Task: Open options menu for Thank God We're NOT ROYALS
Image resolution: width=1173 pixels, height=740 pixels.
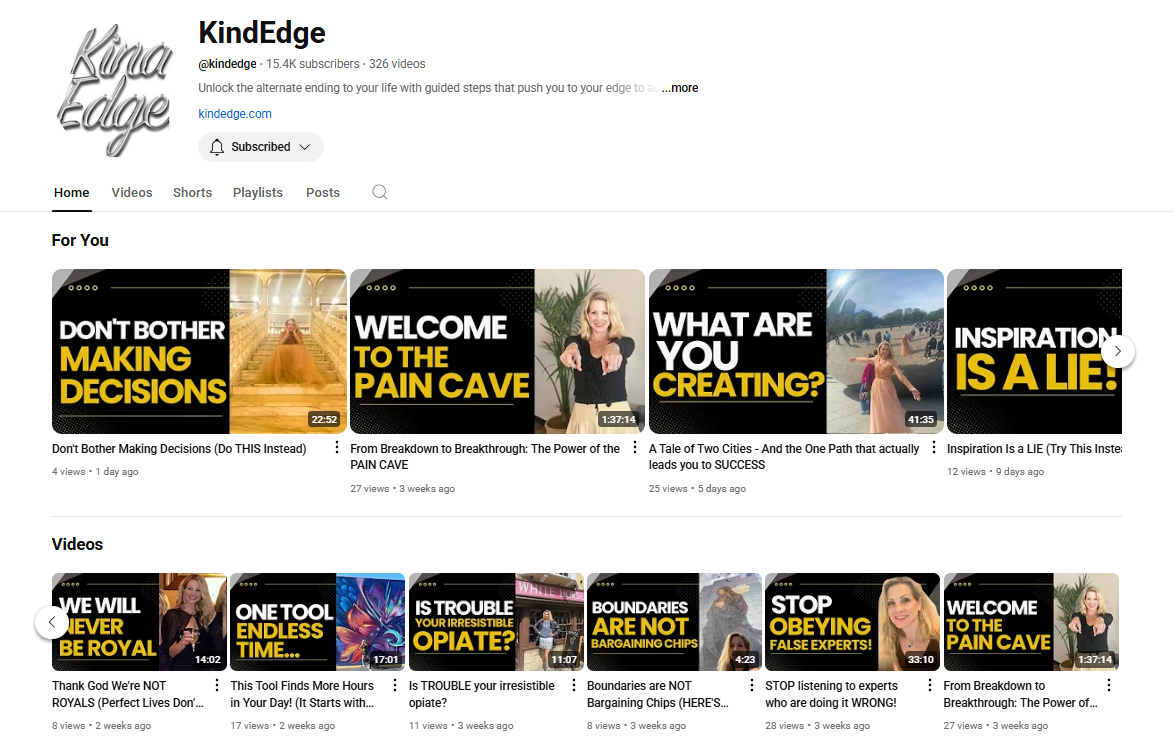Action: coord(217,685)
